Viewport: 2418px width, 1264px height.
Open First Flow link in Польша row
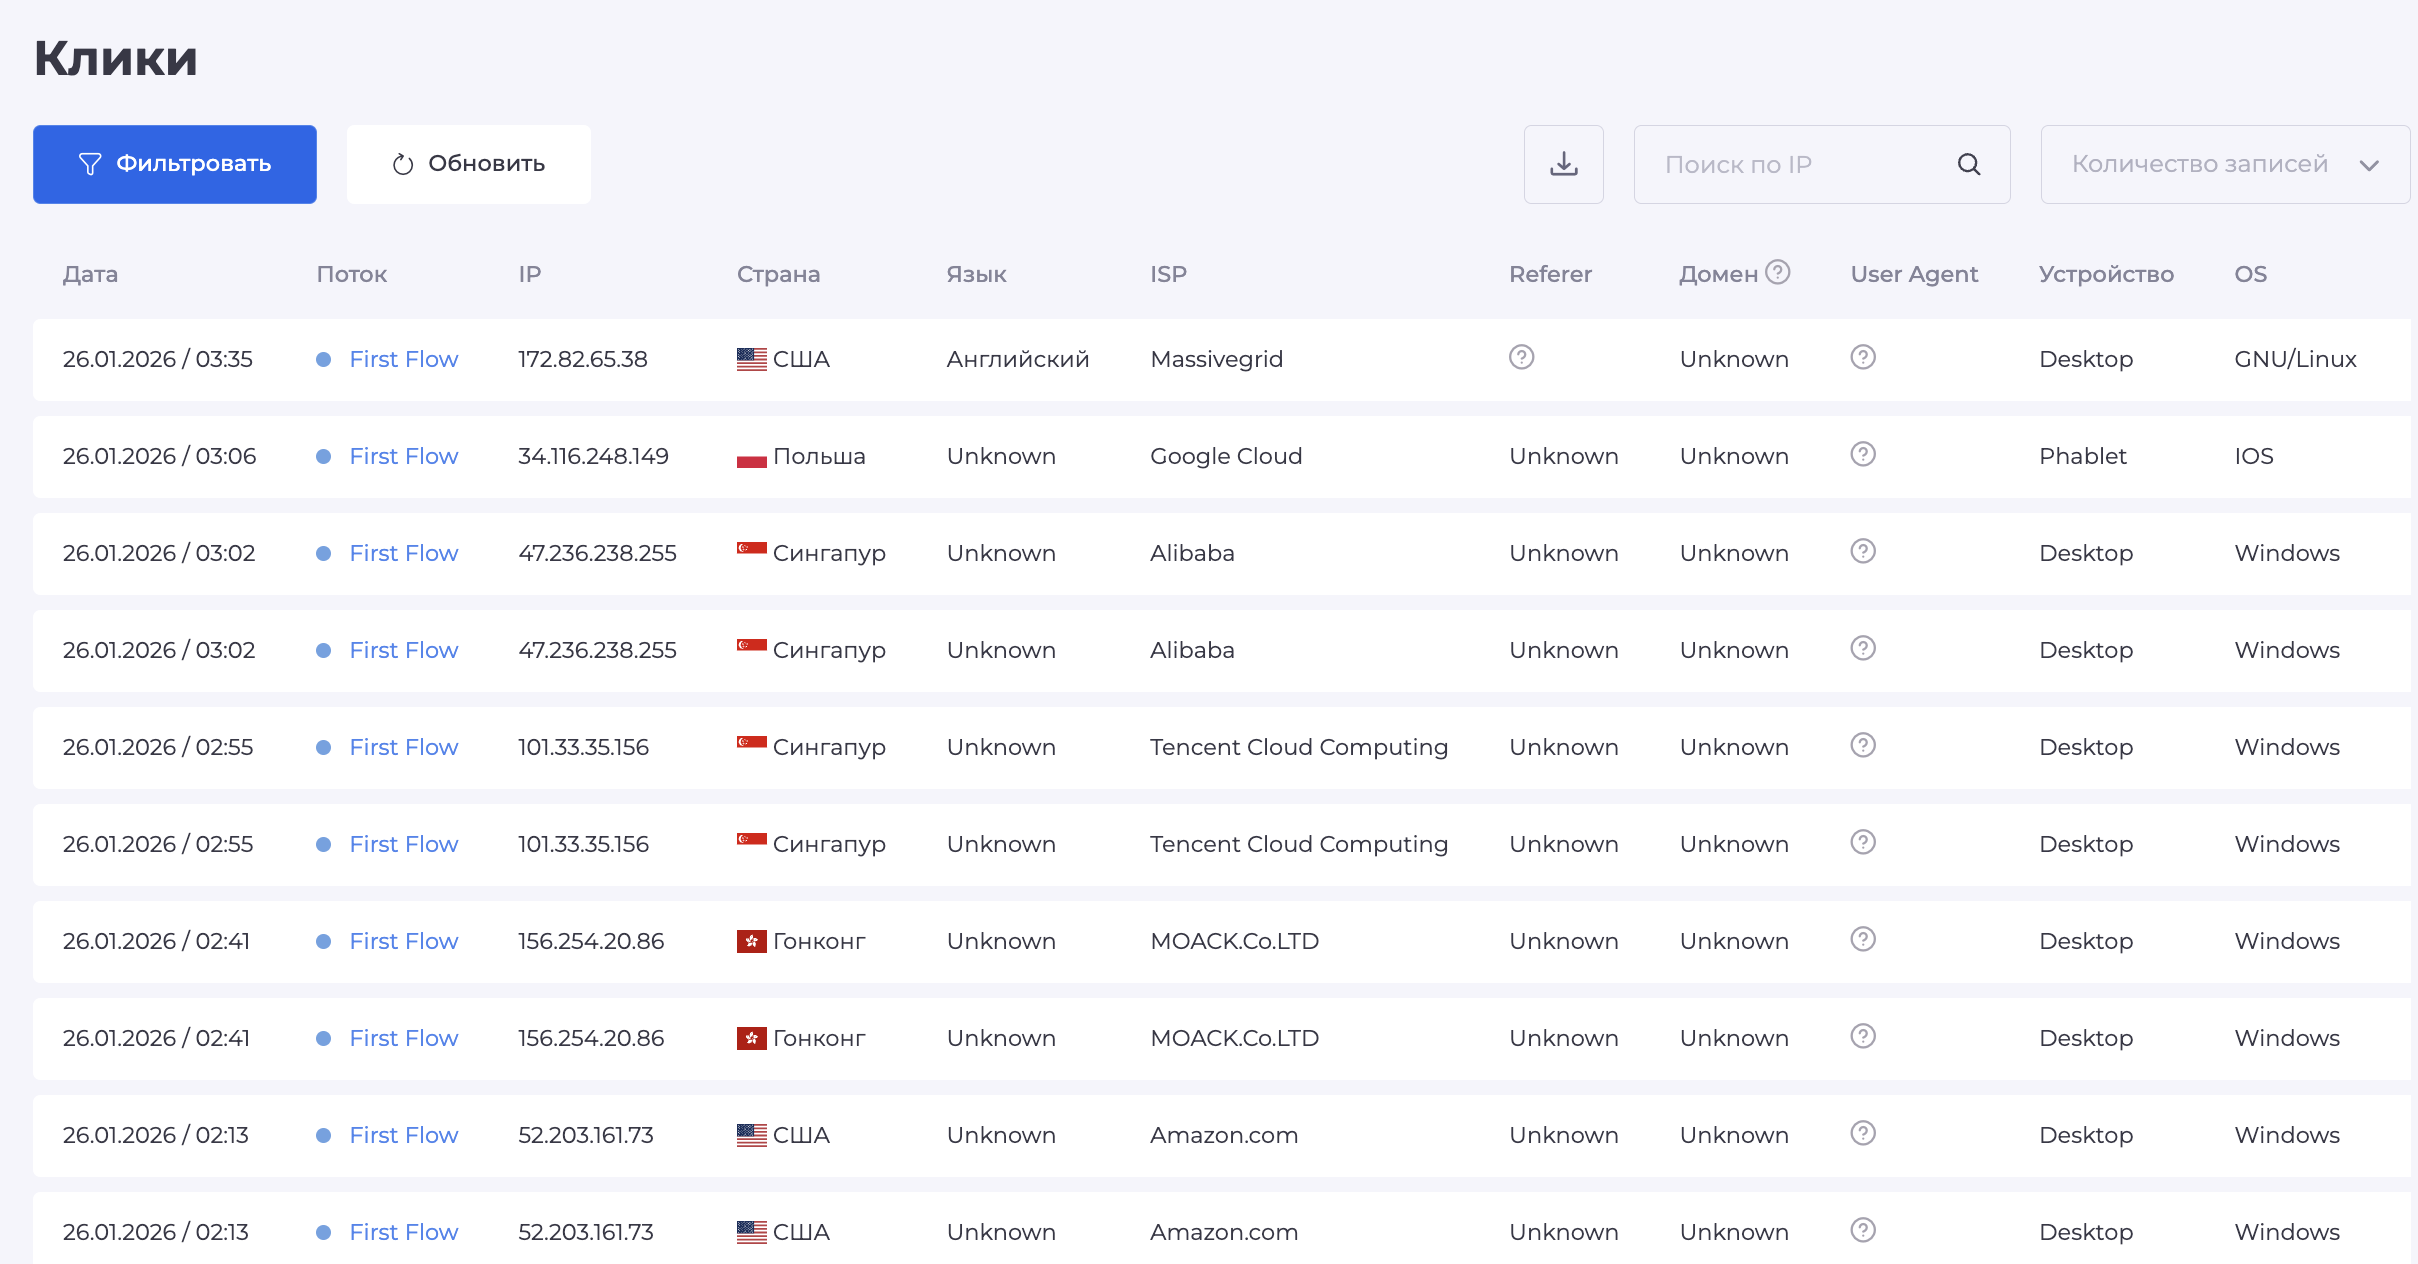(403, 456)
